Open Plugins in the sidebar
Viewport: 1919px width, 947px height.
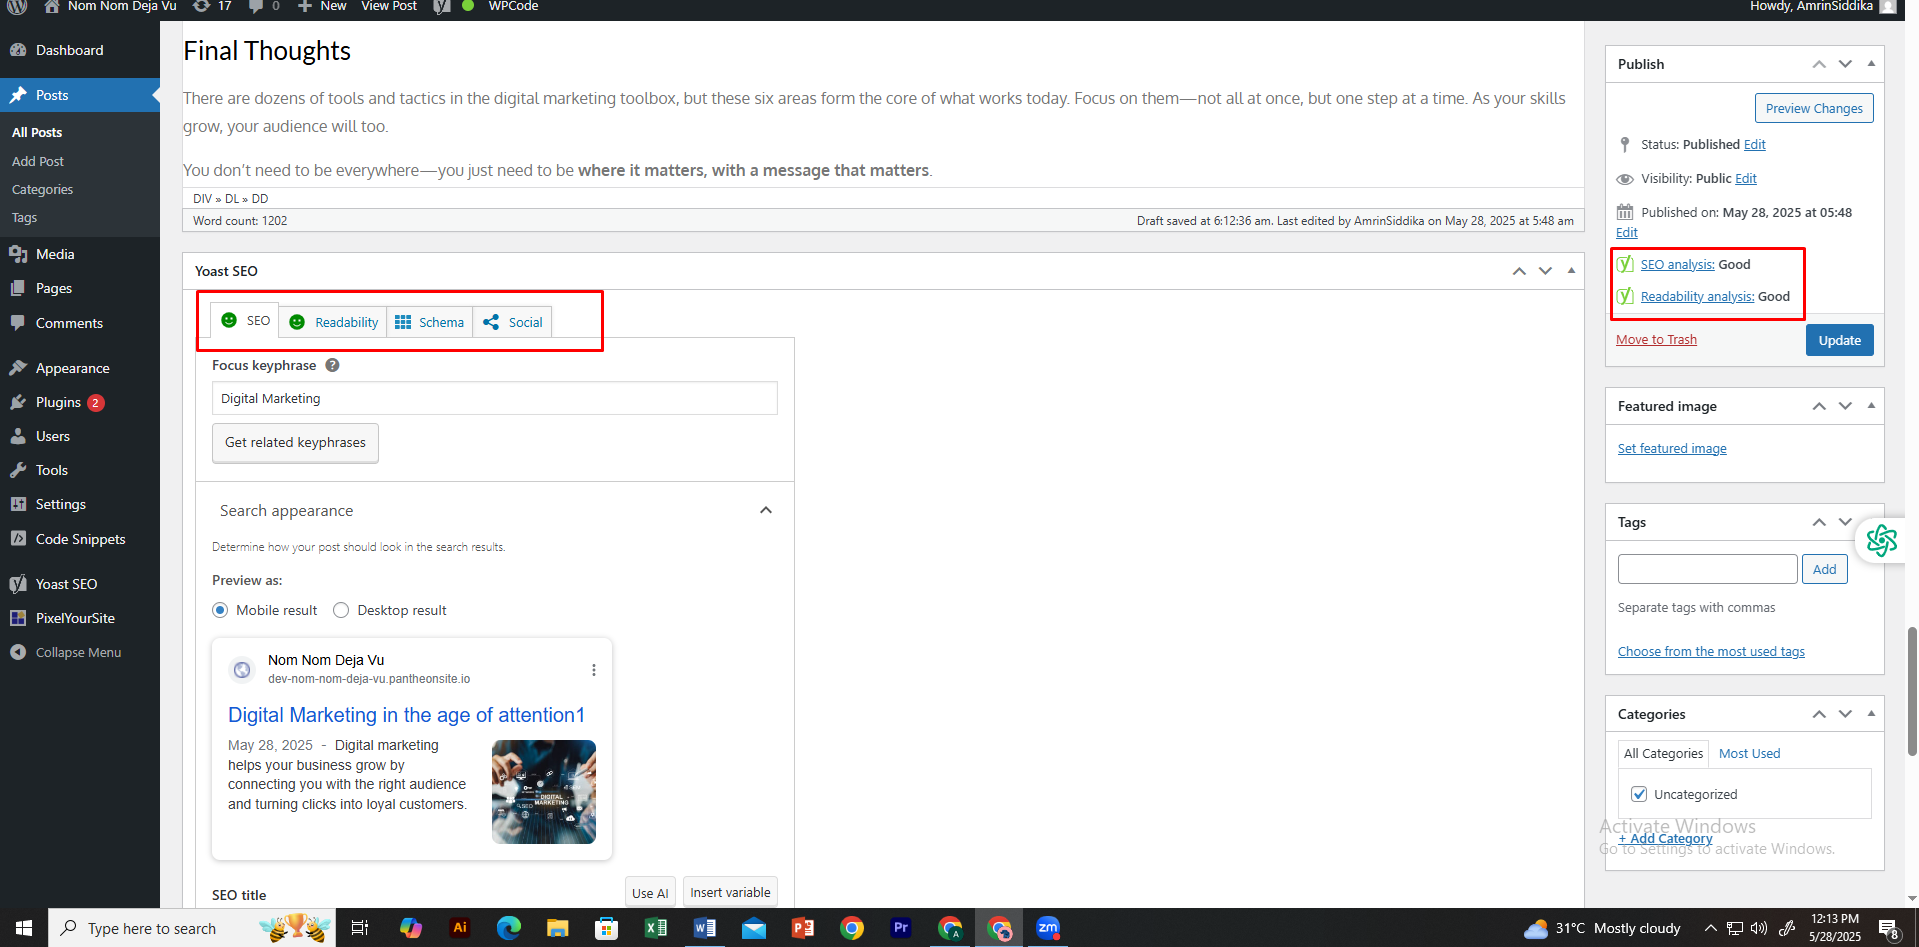pos(58,402)
